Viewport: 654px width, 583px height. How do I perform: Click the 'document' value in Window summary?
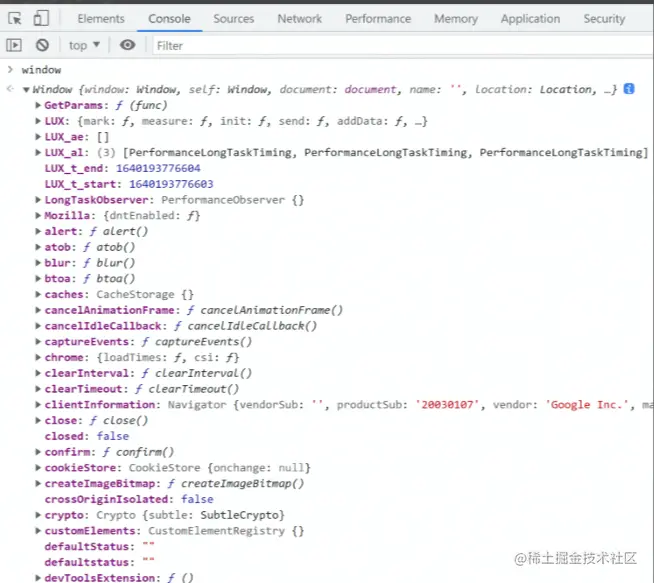[x=370, y=89]
